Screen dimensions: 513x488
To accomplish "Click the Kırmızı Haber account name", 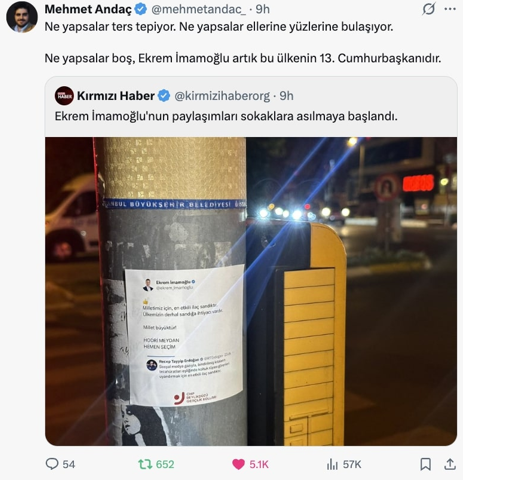I will click(x=116, y=96).
